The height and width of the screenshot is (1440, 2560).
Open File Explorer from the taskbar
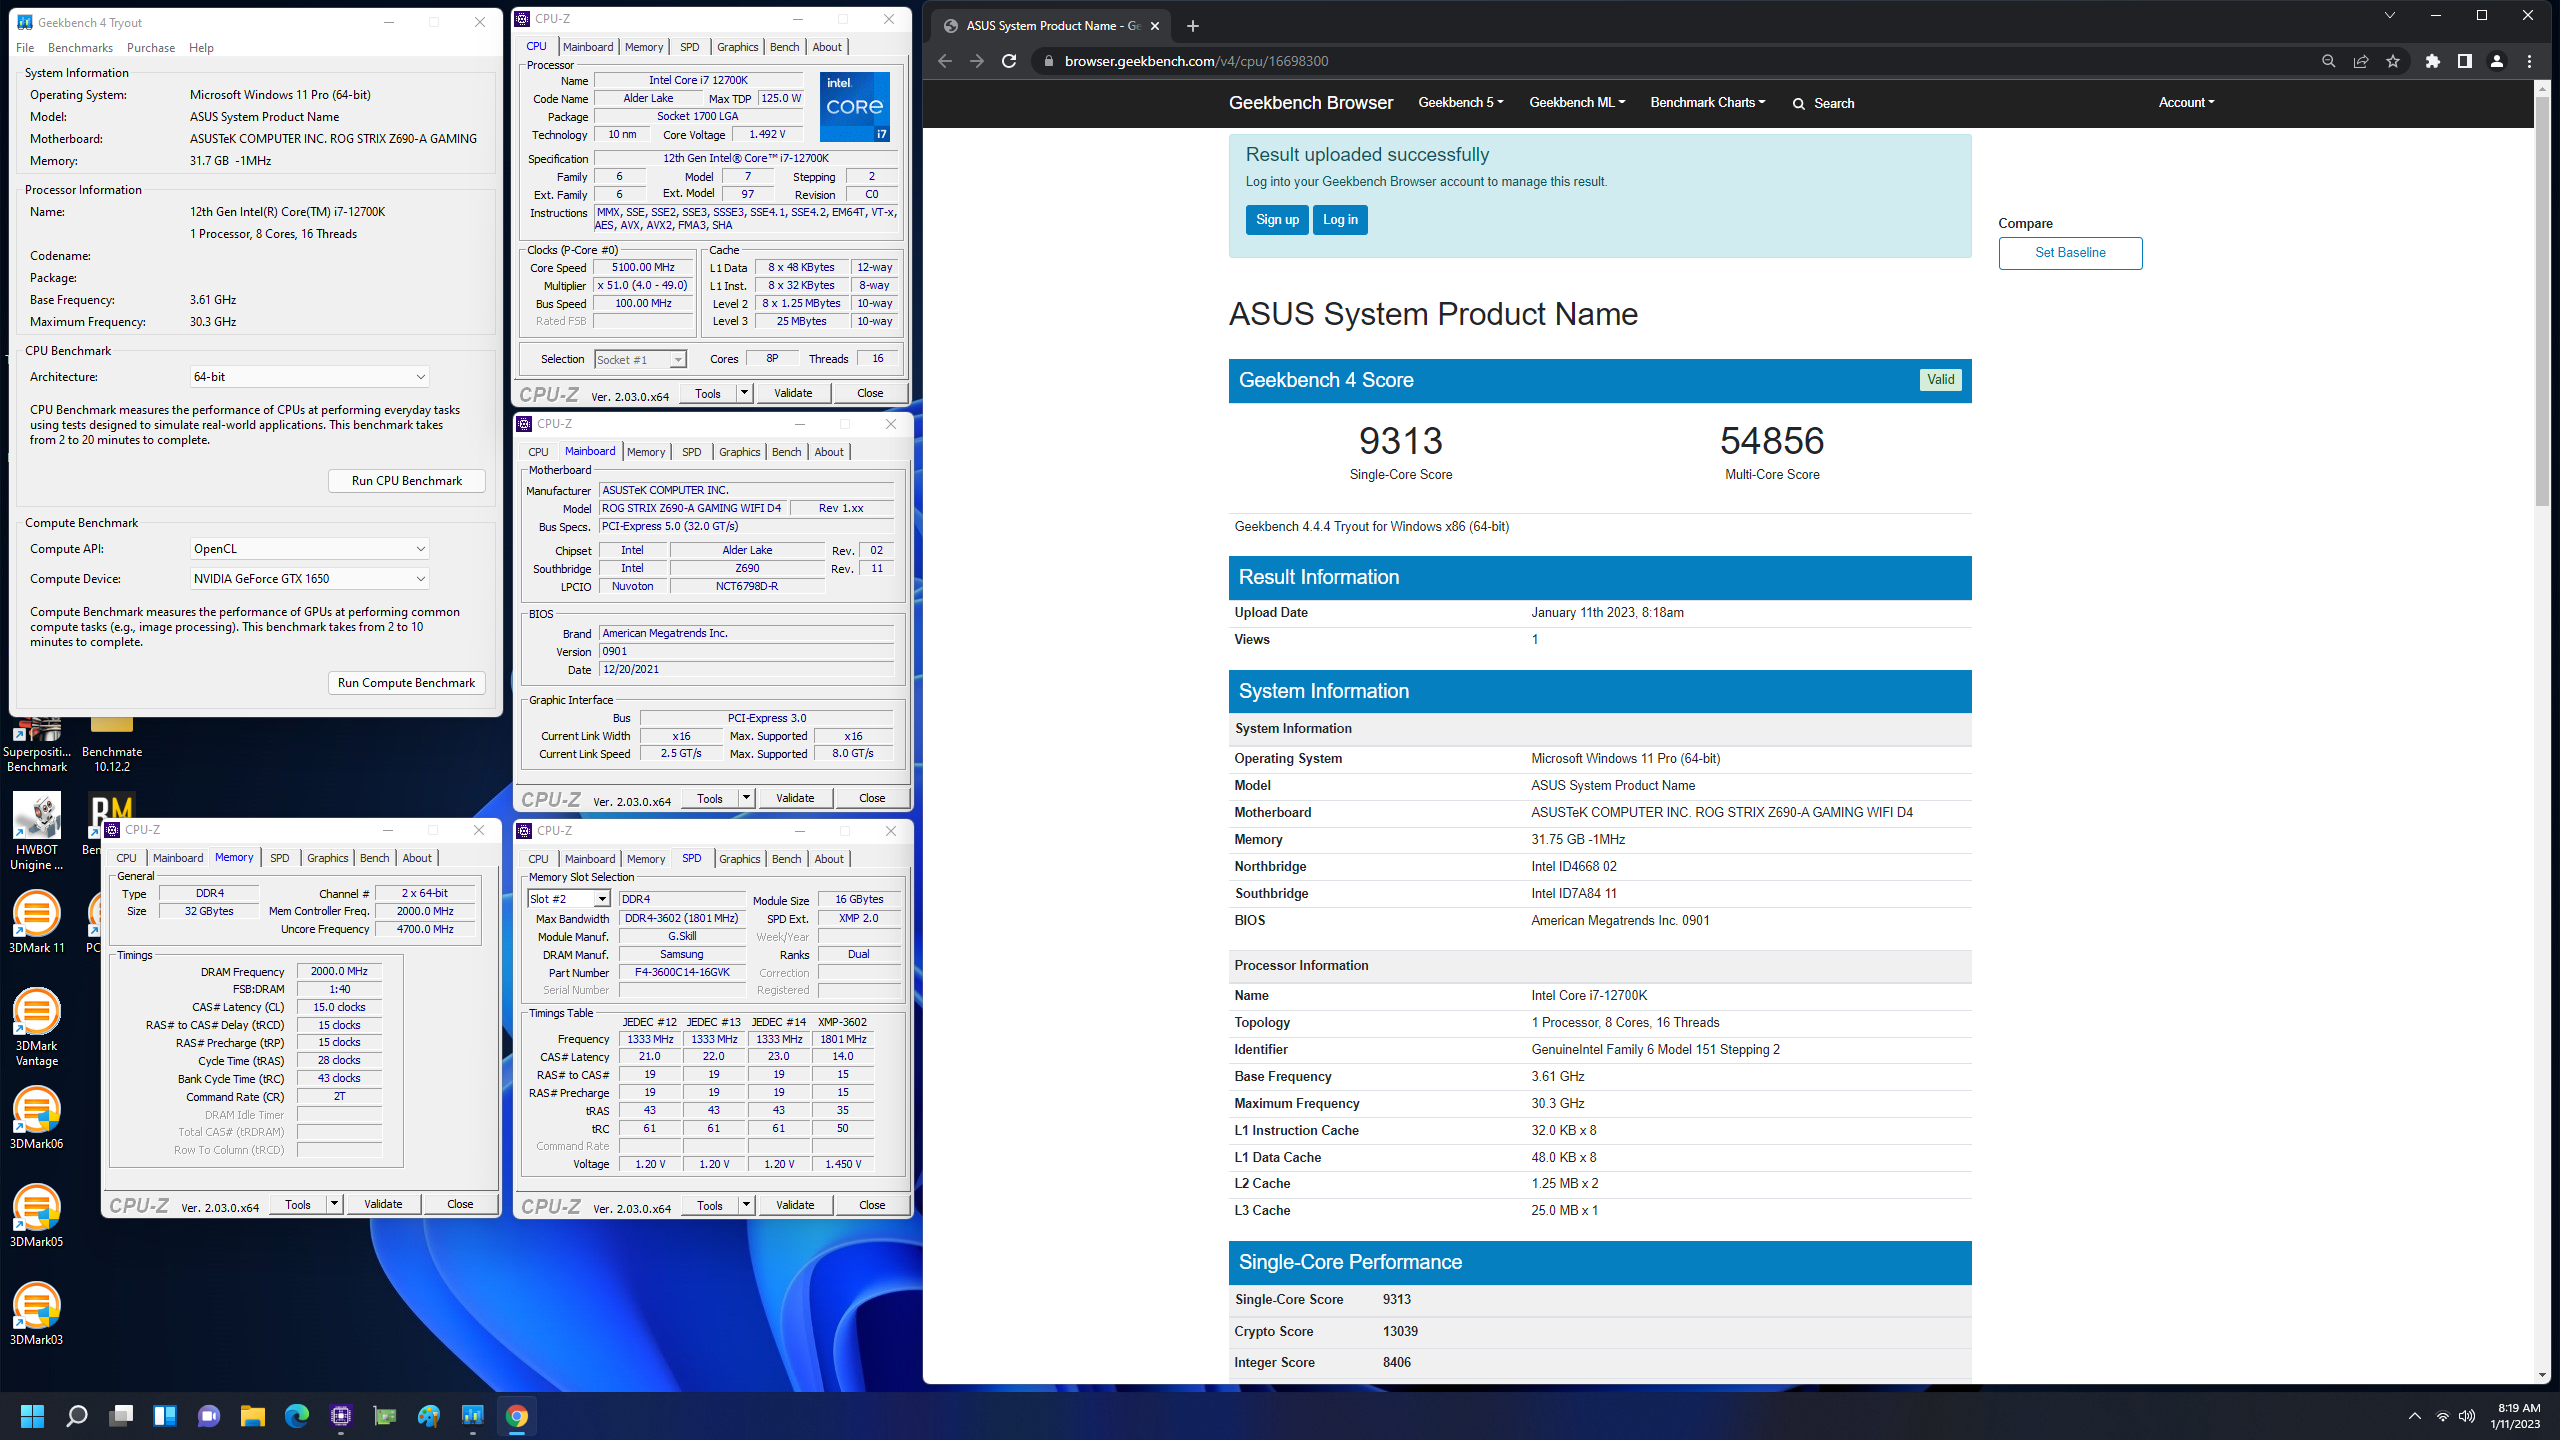(253, 1416)
